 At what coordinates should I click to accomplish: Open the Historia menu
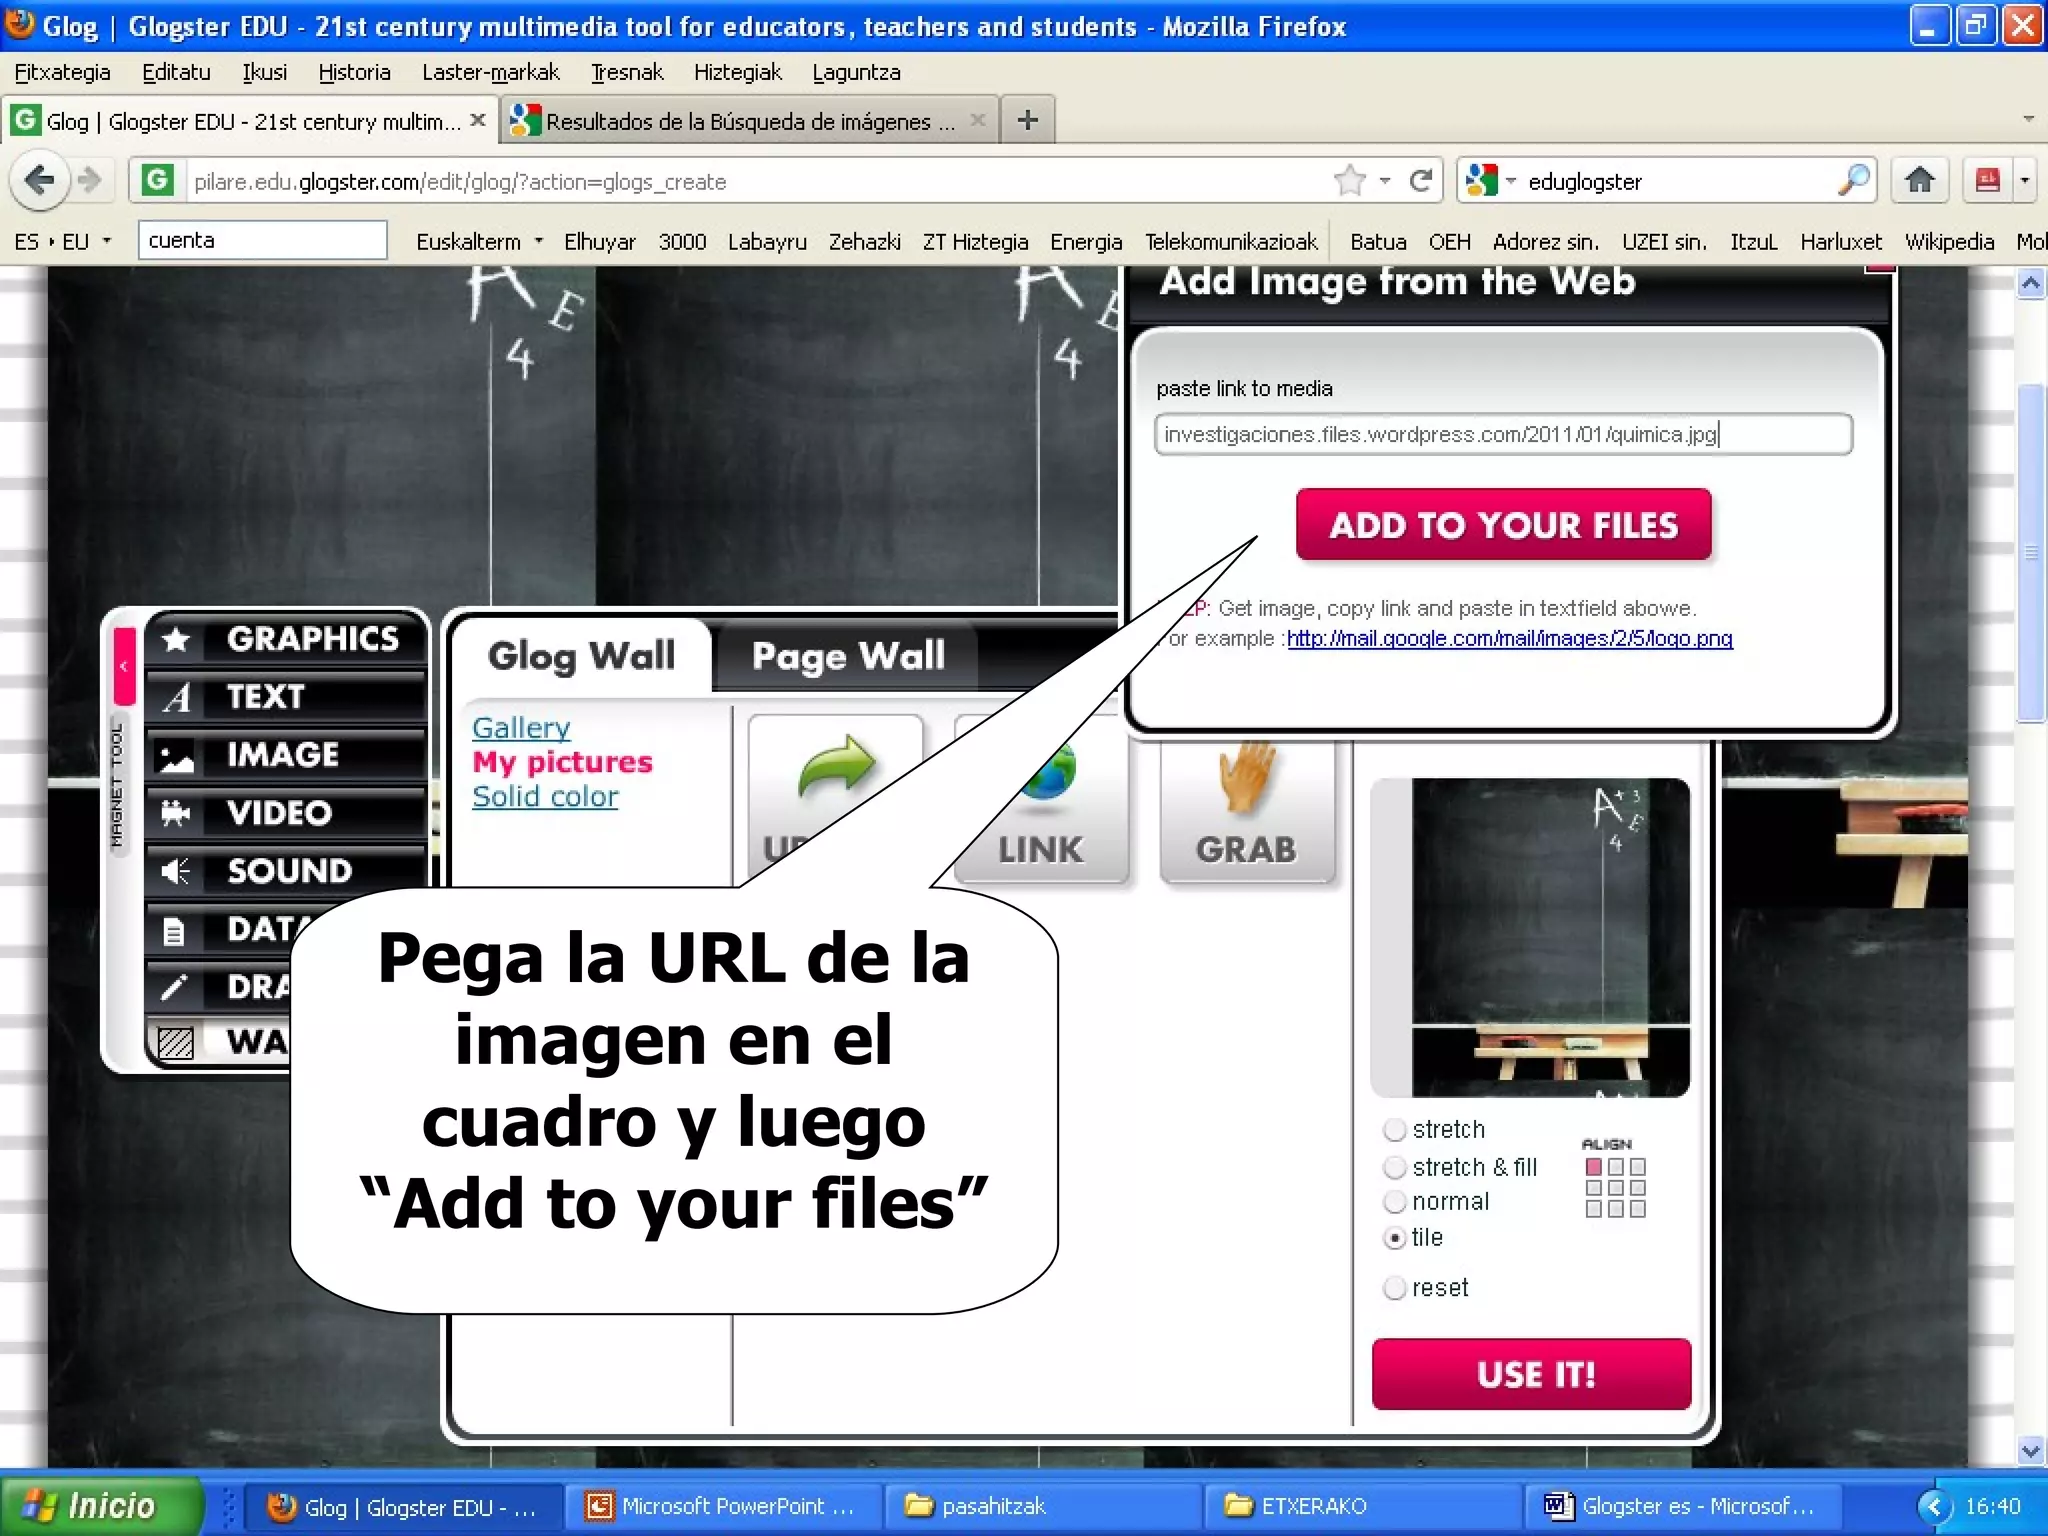(x=354, y=72)
